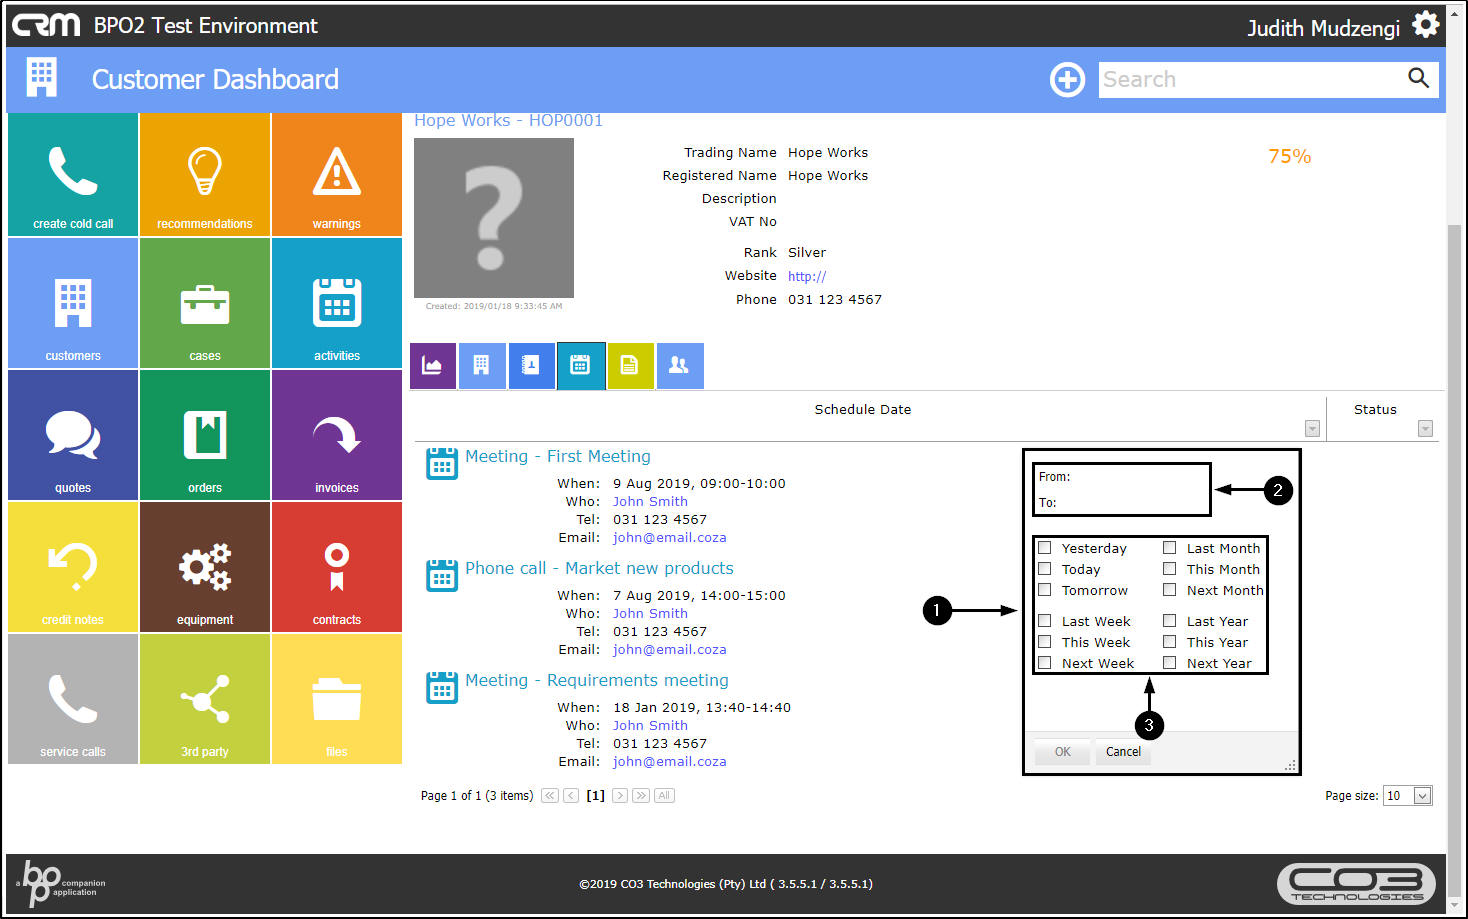
Task: Check the Next Week checkbox
Action: 1044,663
